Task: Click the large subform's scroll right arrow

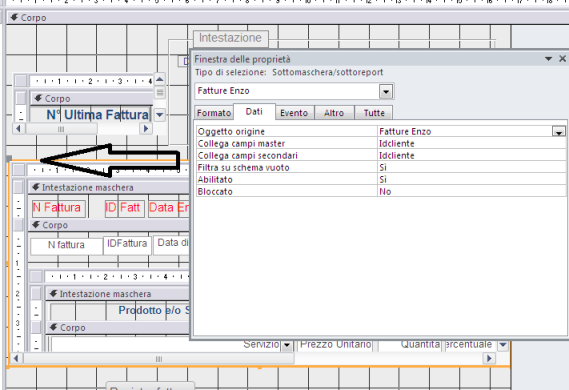Action: (x=489, y=358)
